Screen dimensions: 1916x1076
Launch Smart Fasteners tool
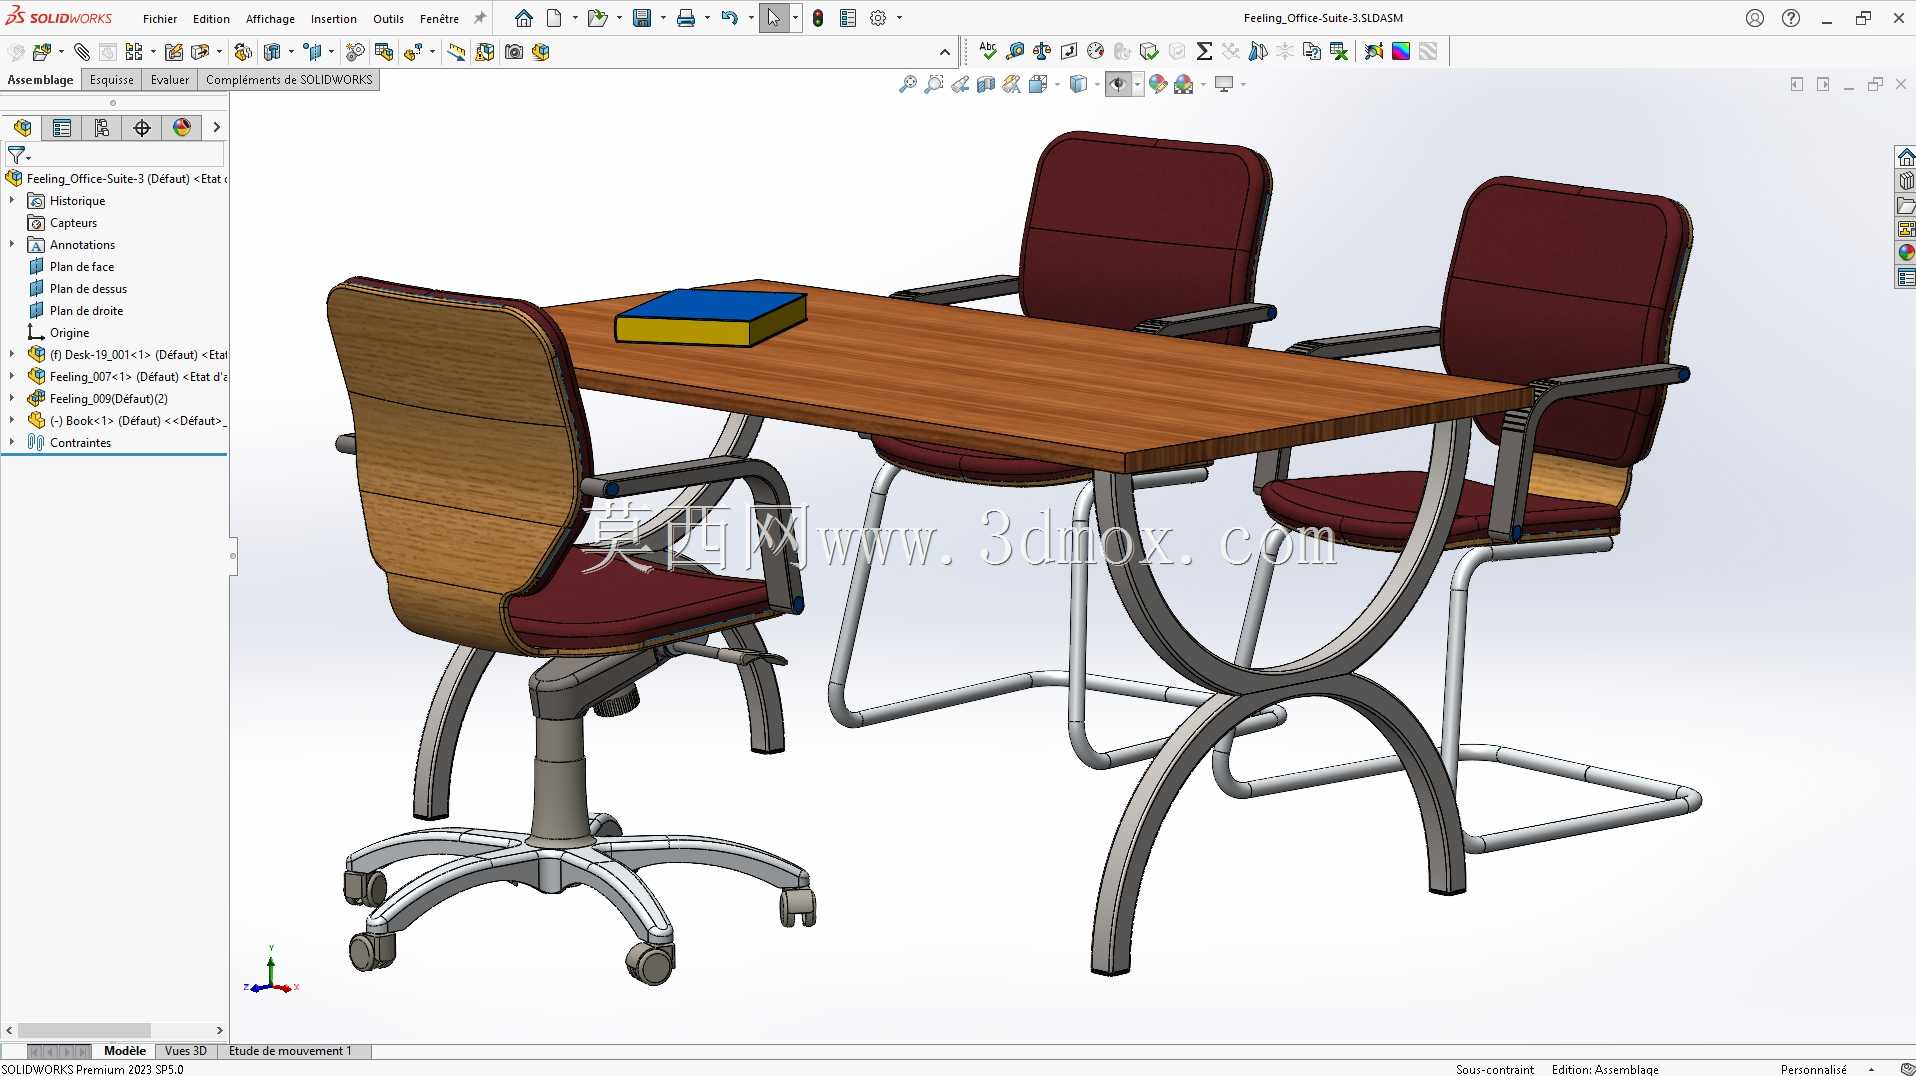[174, 52]
